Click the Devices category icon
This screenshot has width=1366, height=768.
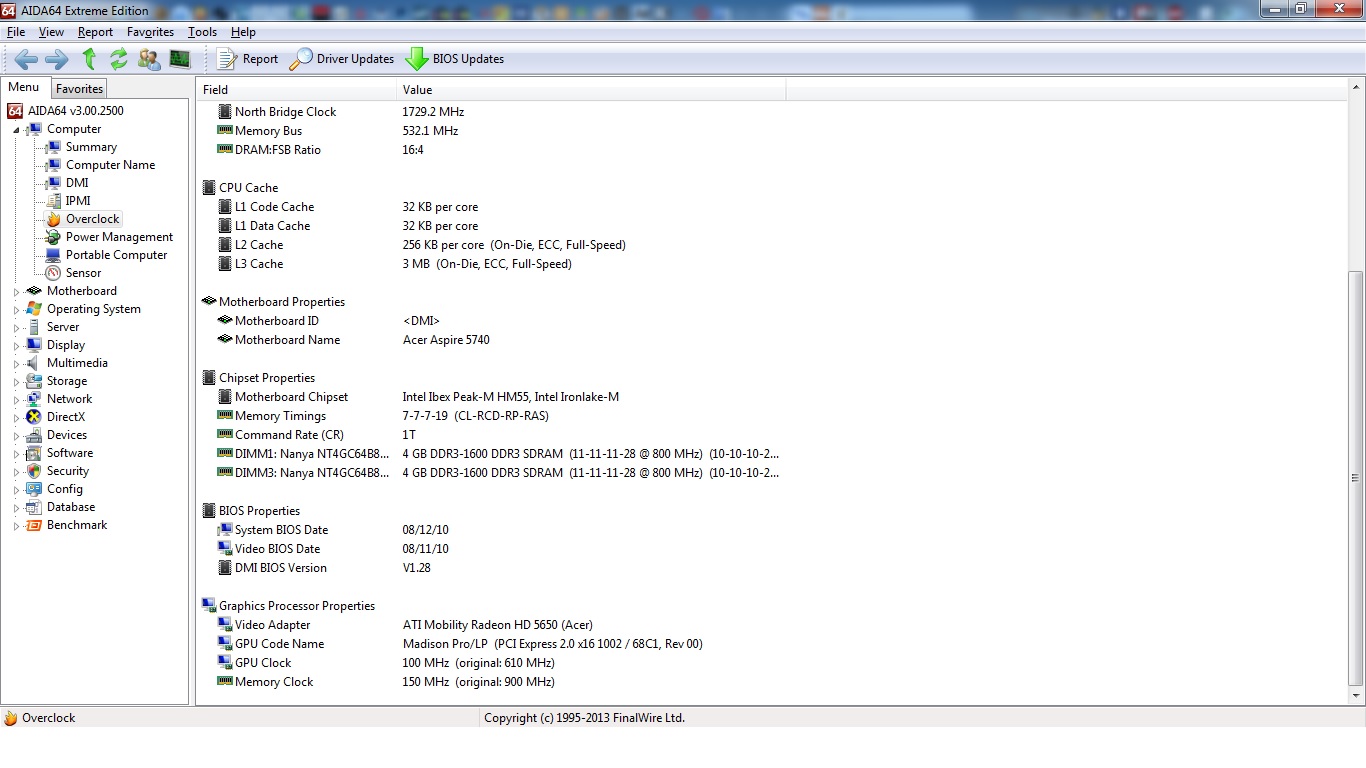[34, 435]
